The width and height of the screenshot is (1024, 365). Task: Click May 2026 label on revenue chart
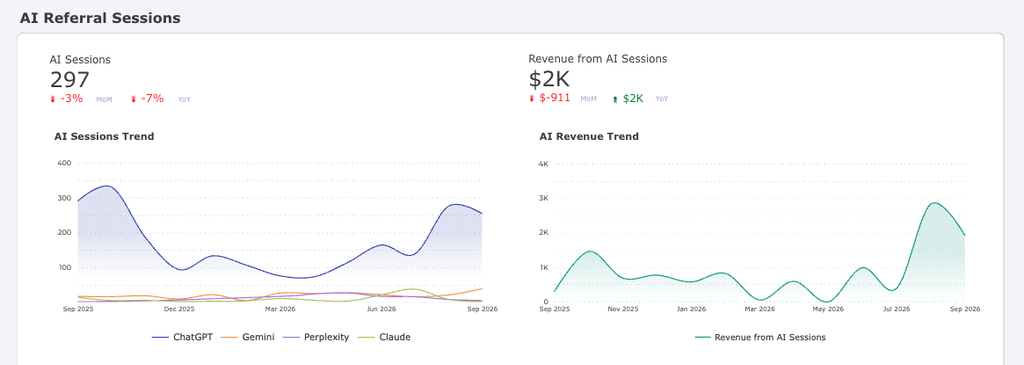click(828, 309)
